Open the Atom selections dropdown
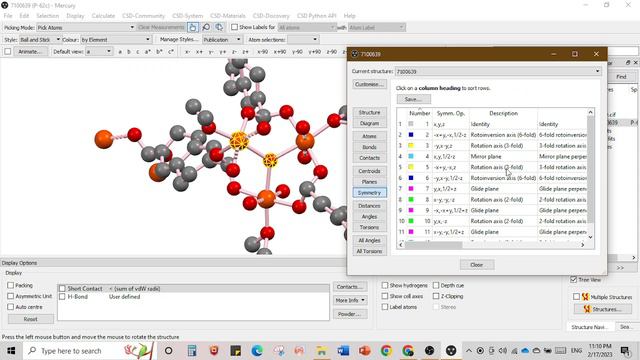This screenshot has width=640, height=360. pos(302,40)
